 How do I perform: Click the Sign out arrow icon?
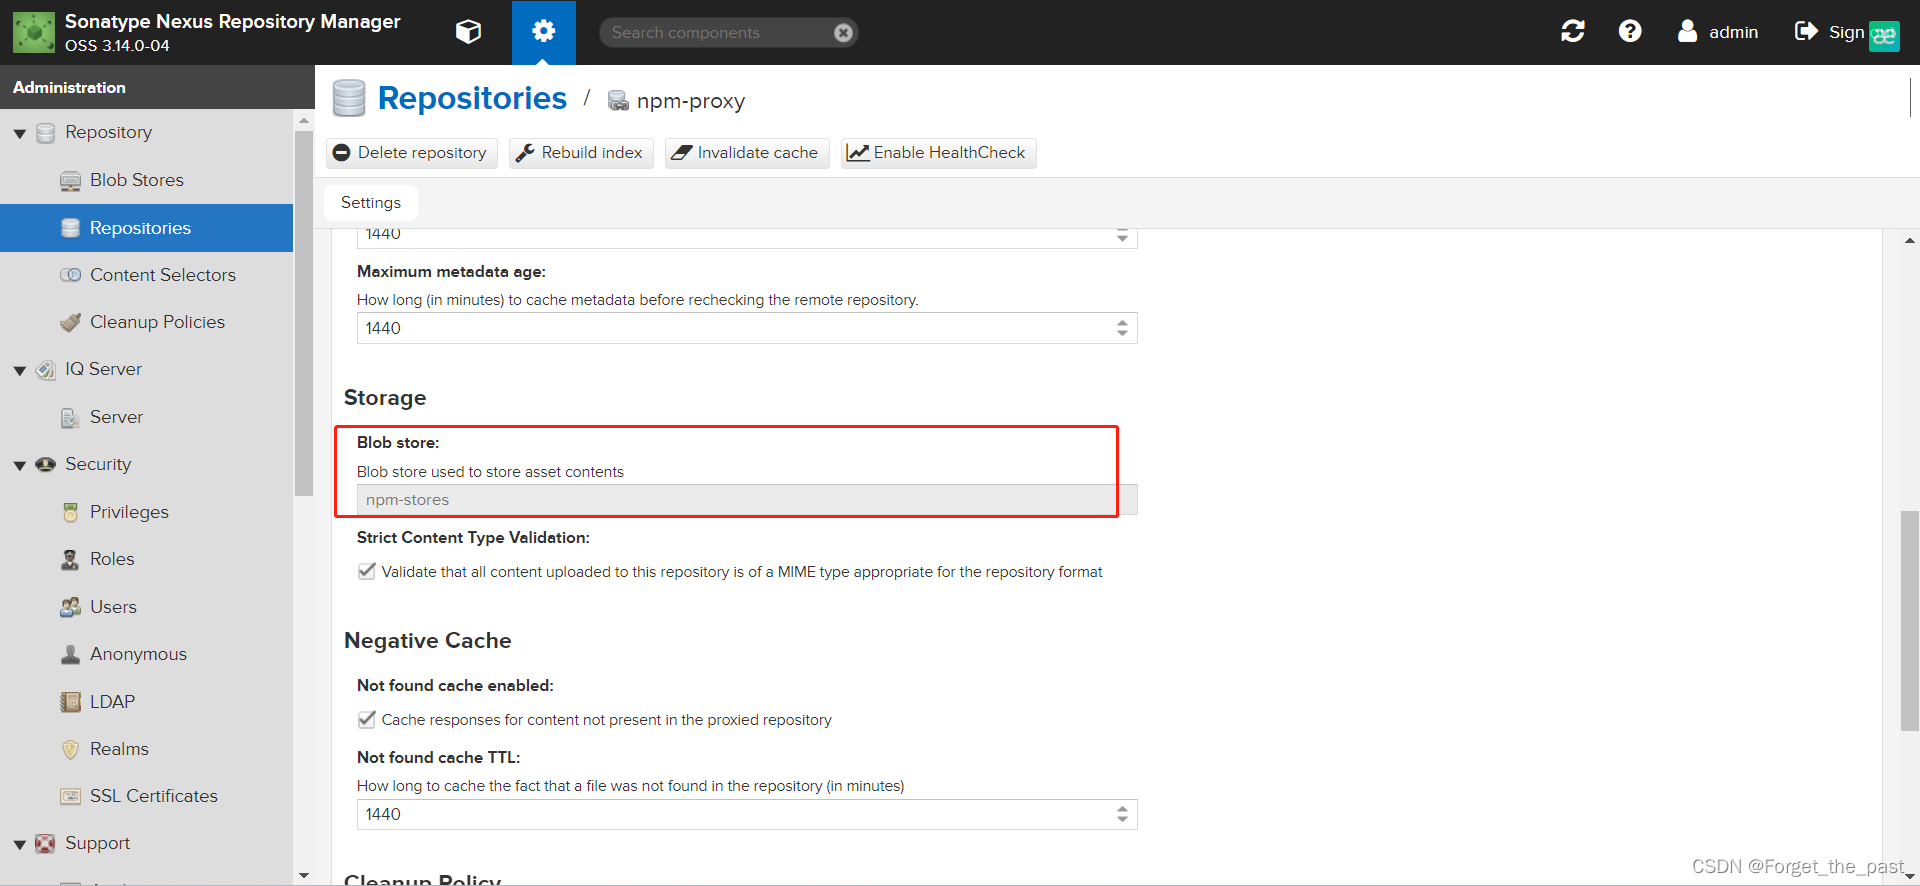1806,32
